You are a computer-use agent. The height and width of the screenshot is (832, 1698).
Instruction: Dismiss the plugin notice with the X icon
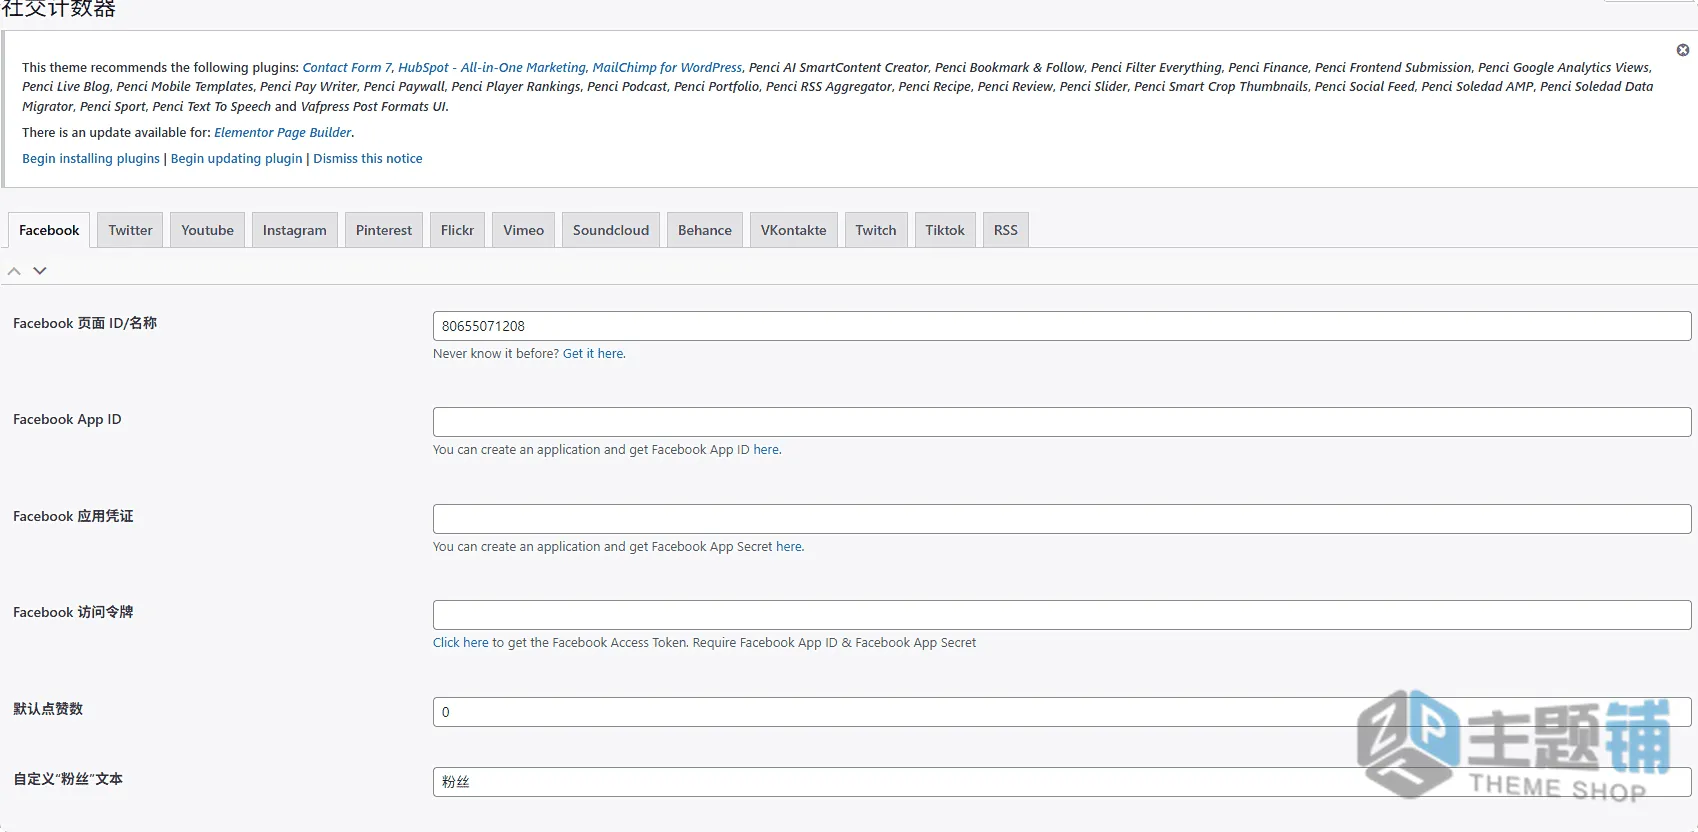tap(1683, 50)
